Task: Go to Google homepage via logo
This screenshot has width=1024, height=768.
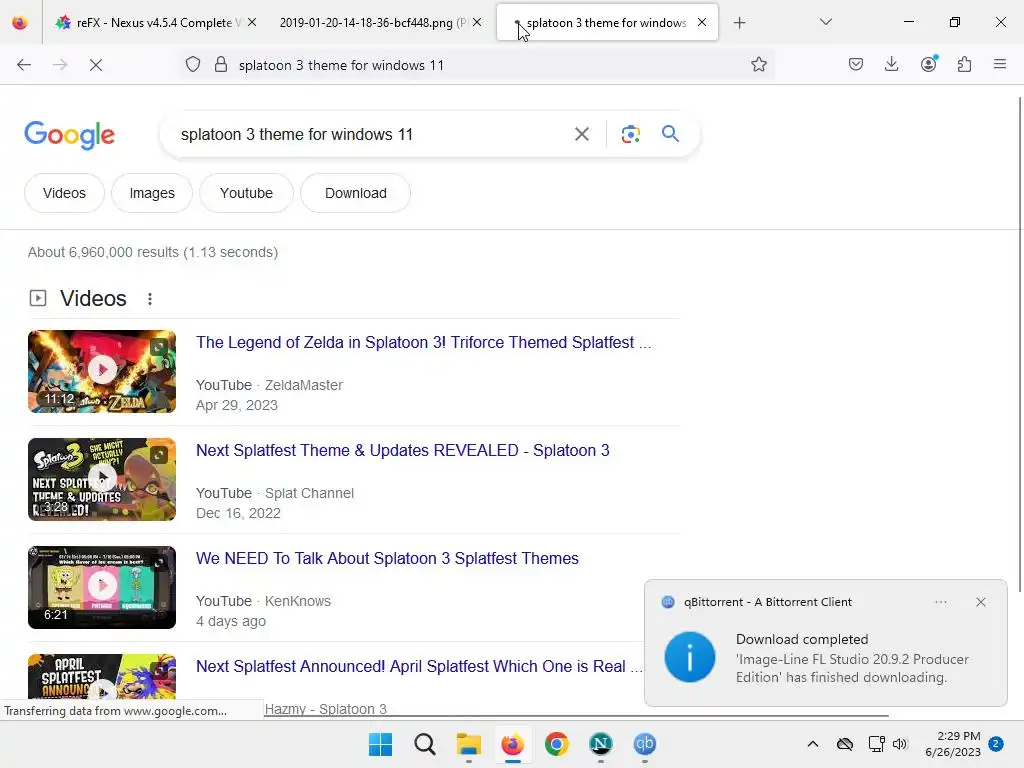Action: pyautogui.click(x=69, y=135)
